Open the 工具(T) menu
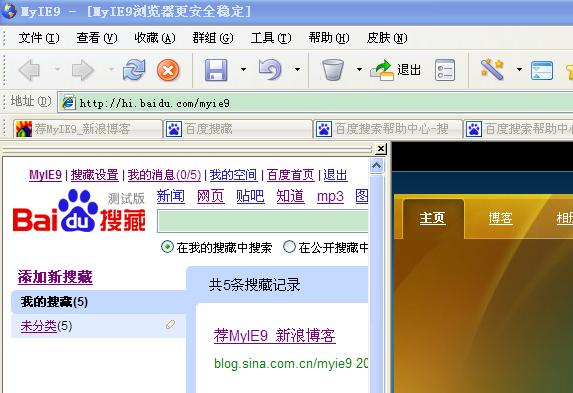Screen dimensions: 573x393 271,38
